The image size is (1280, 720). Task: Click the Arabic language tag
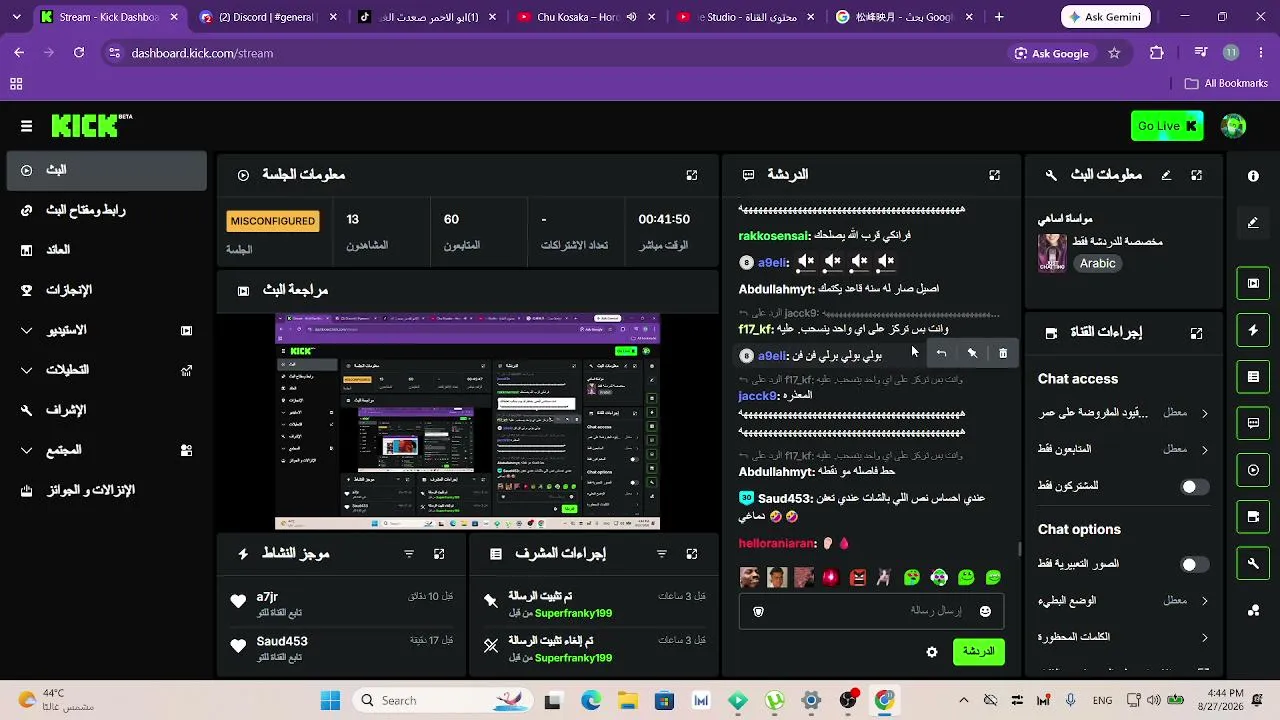pyautogui.click(x=1097, y=264)
